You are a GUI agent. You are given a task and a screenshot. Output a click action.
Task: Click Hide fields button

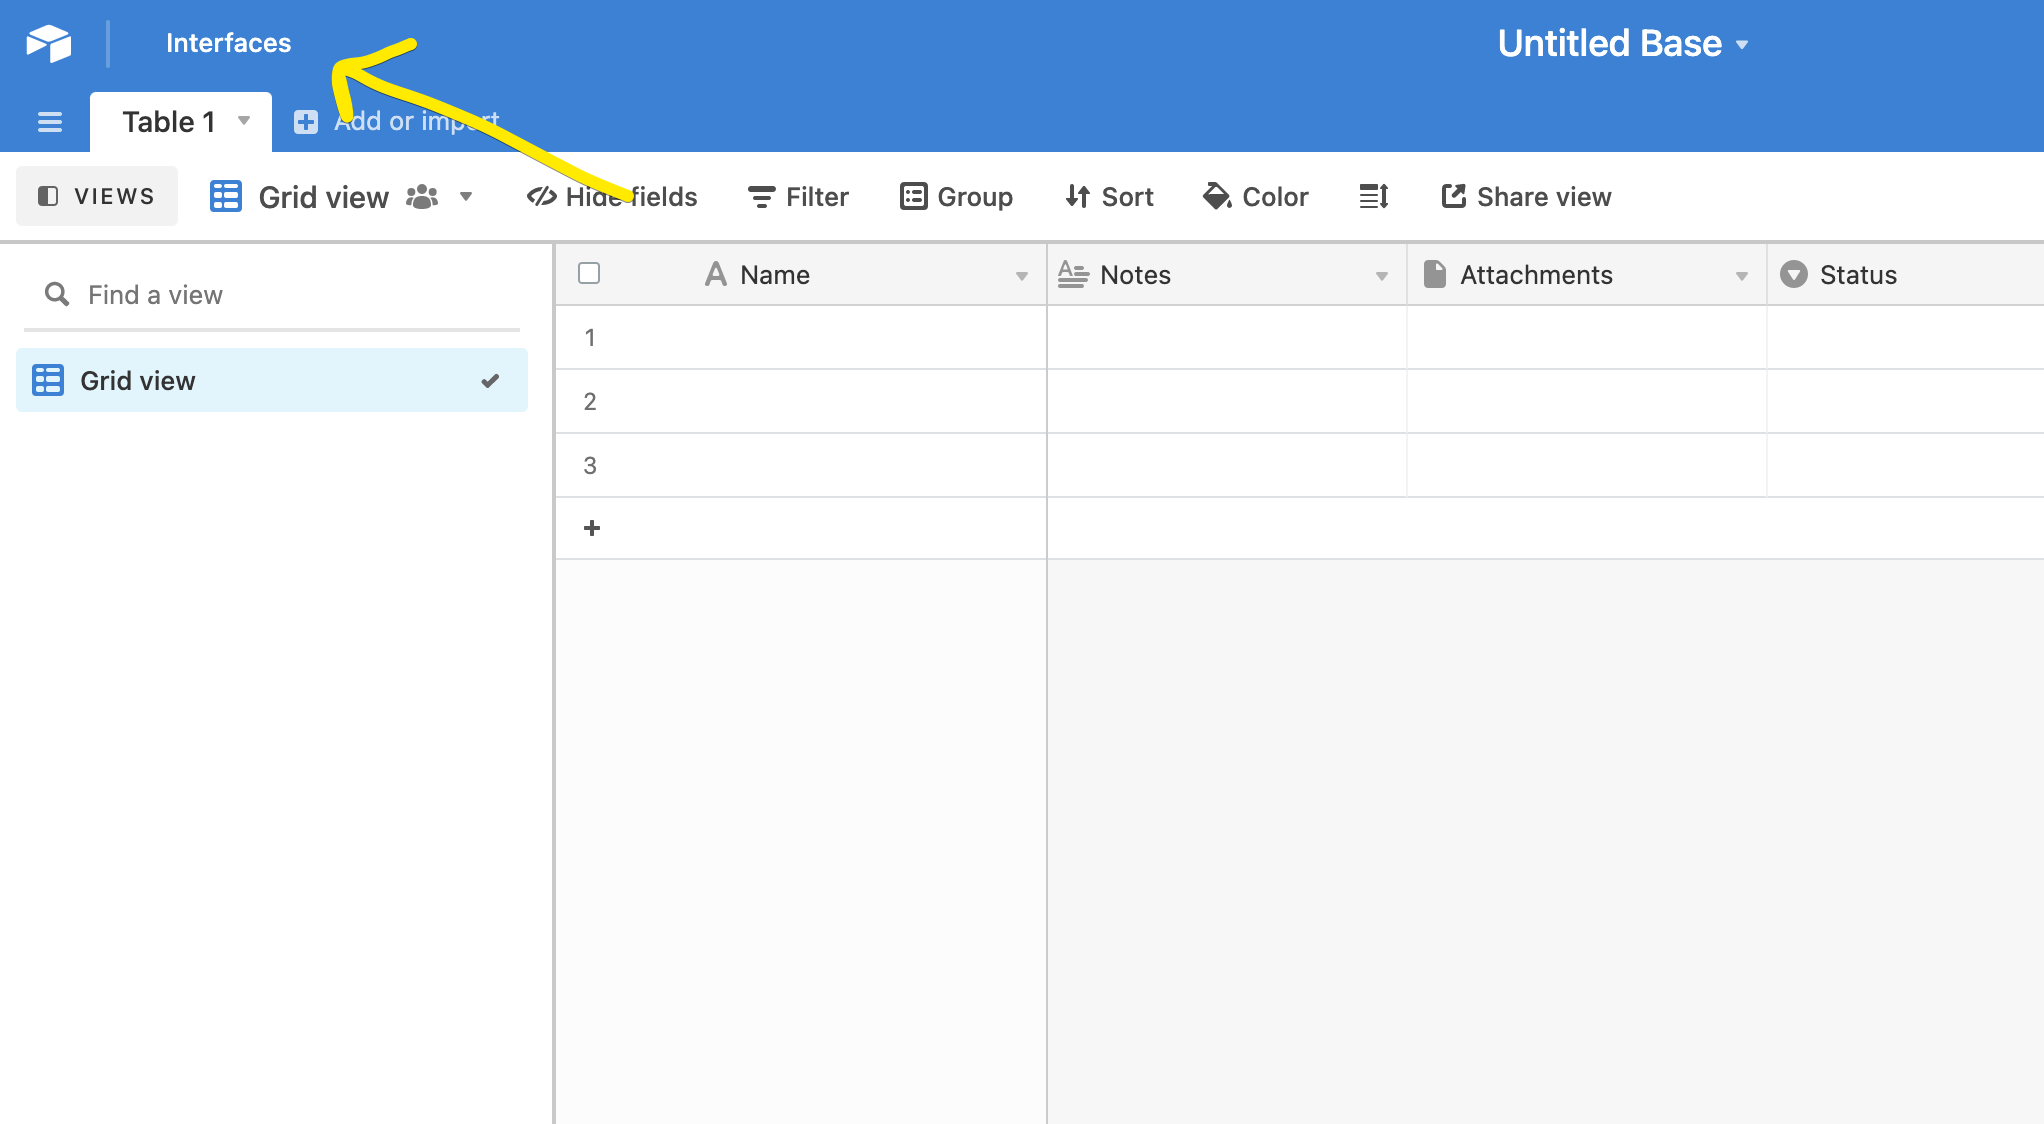(x=612, y=197)
